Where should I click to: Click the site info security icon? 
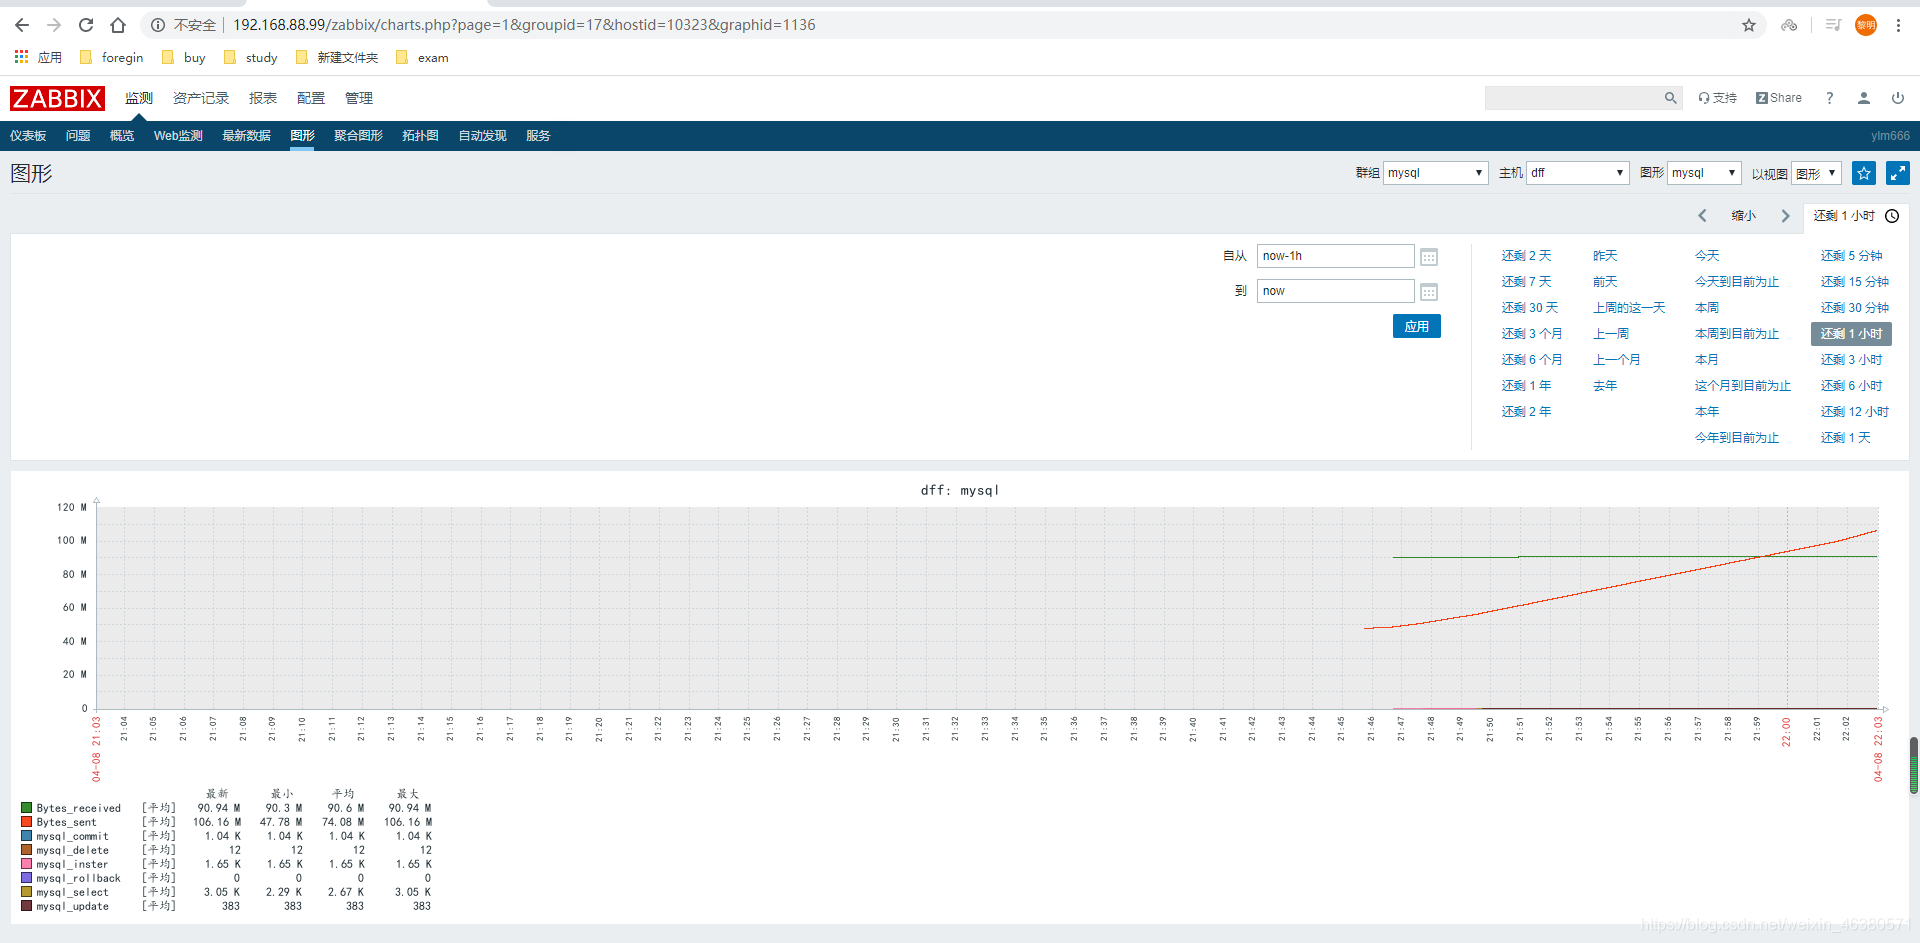pyautogui.click(x=158, y=25)
